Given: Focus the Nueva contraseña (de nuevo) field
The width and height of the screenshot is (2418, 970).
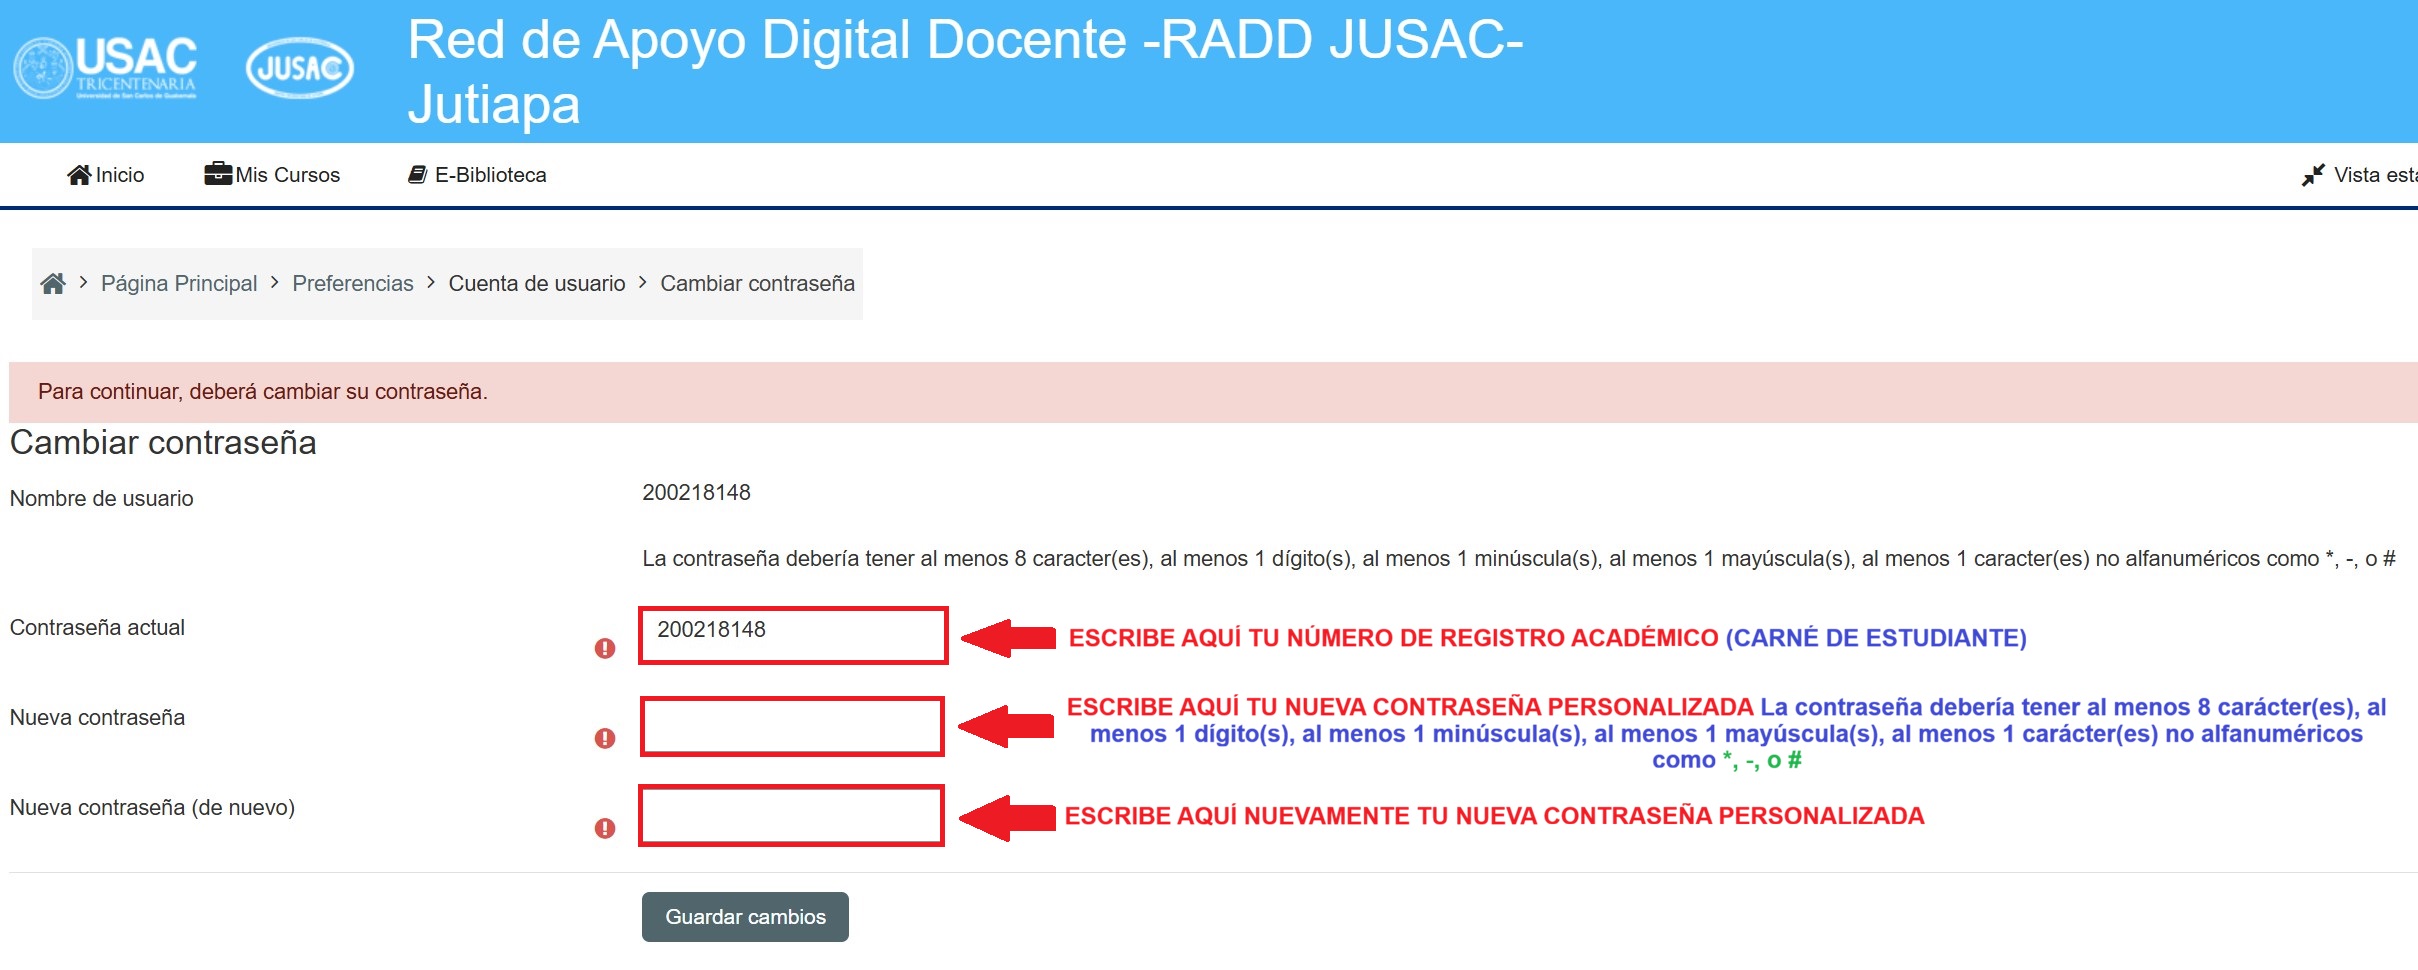Looking at the screenshot, I should point(791,816).
